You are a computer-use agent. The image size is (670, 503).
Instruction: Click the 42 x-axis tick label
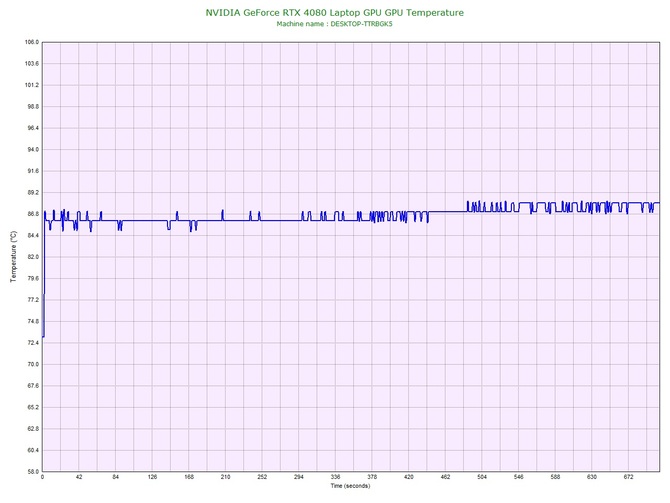pyautogui.click(x=79, y=477)
